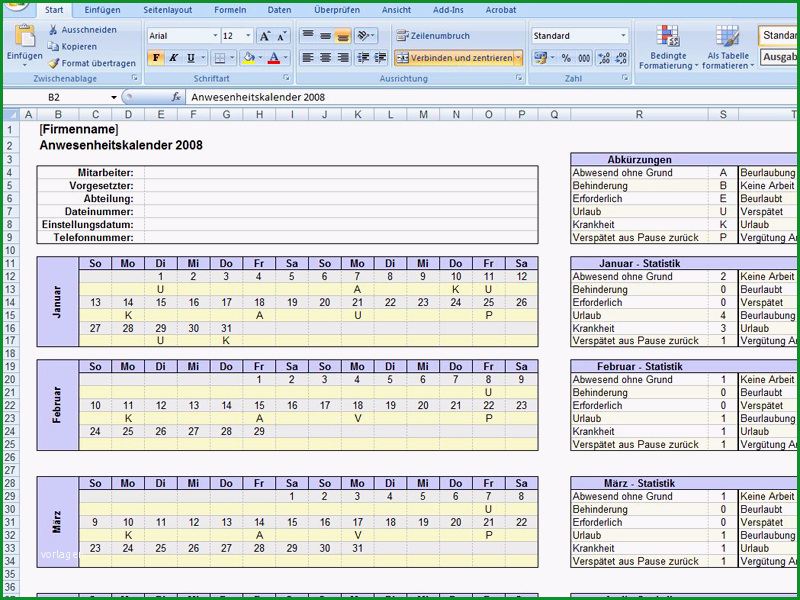Apply percent number format

click(566, 58)
